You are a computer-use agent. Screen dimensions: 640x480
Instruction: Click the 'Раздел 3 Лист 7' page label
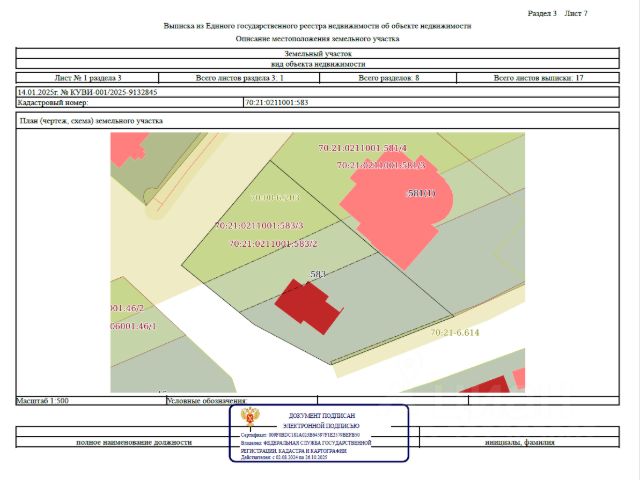[558, 13]
